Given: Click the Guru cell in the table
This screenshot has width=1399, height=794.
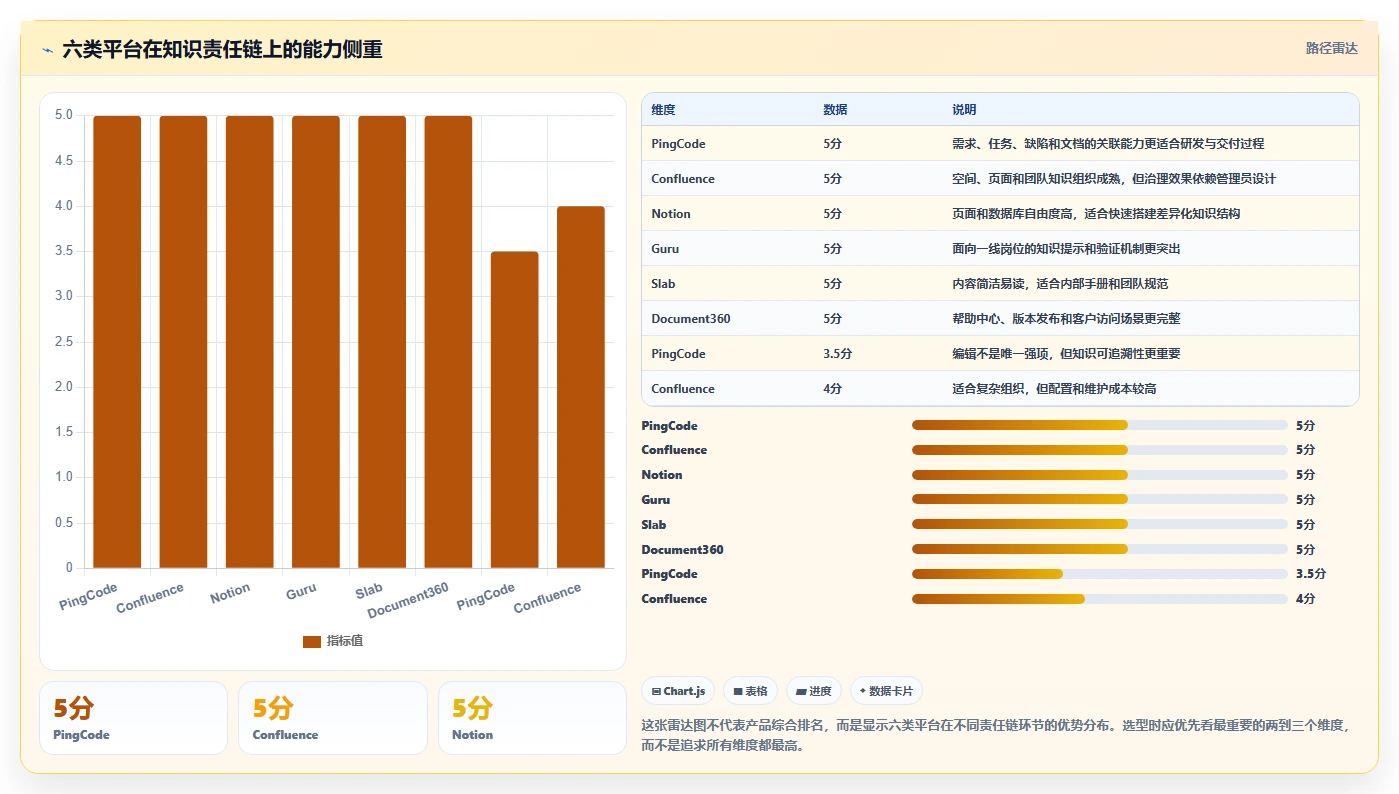Looking at the screenshot, I should tap(665, 249).
